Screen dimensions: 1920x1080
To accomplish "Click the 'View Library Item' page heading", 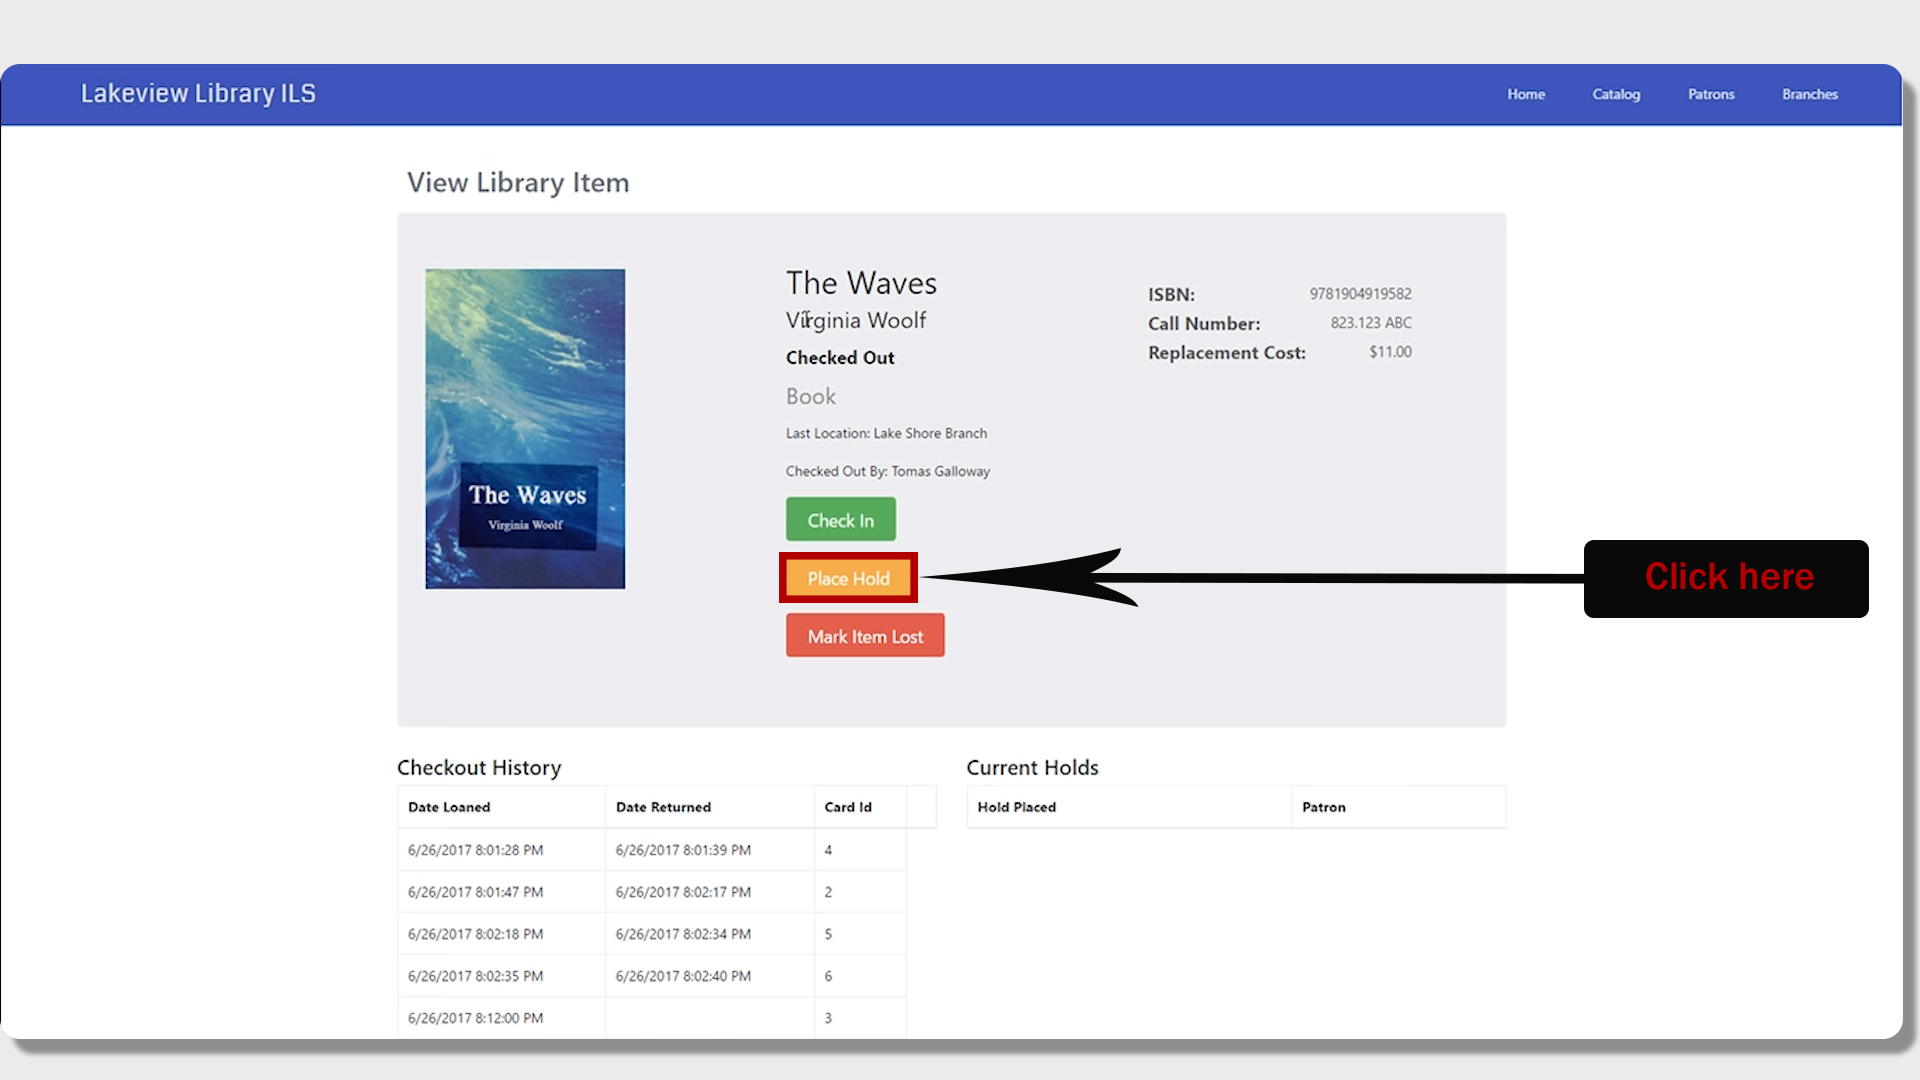I will click(x=518, y=183).
